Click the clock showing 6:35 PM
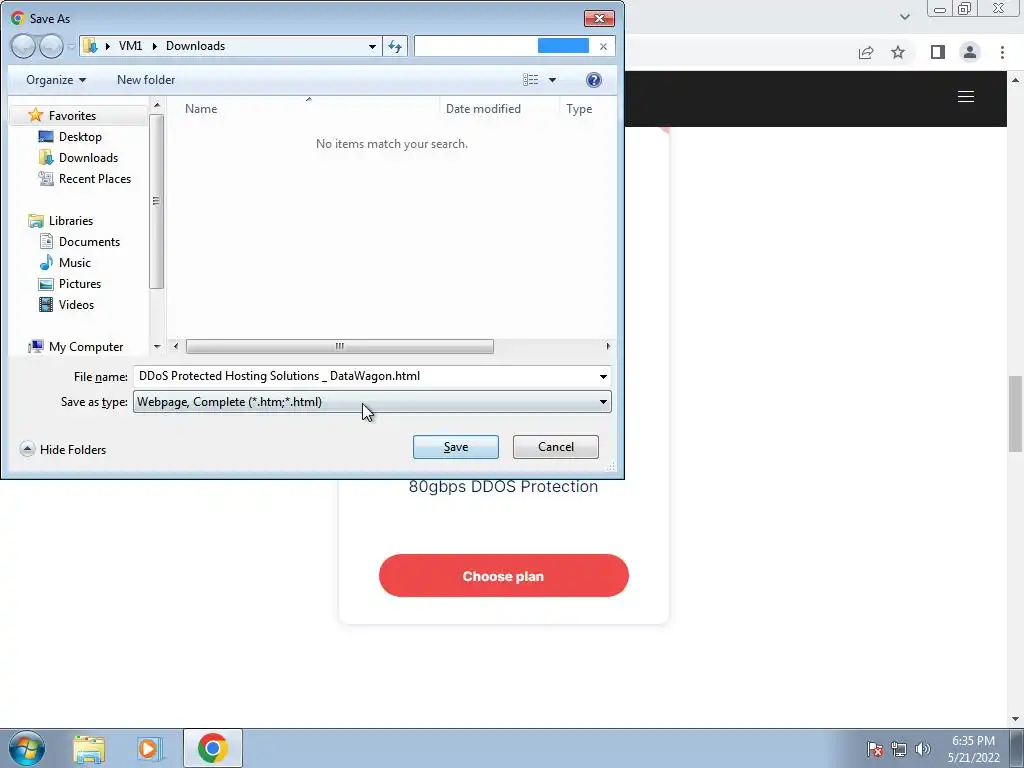Viewport: 1024px width, 768px height. click(973, 741)
